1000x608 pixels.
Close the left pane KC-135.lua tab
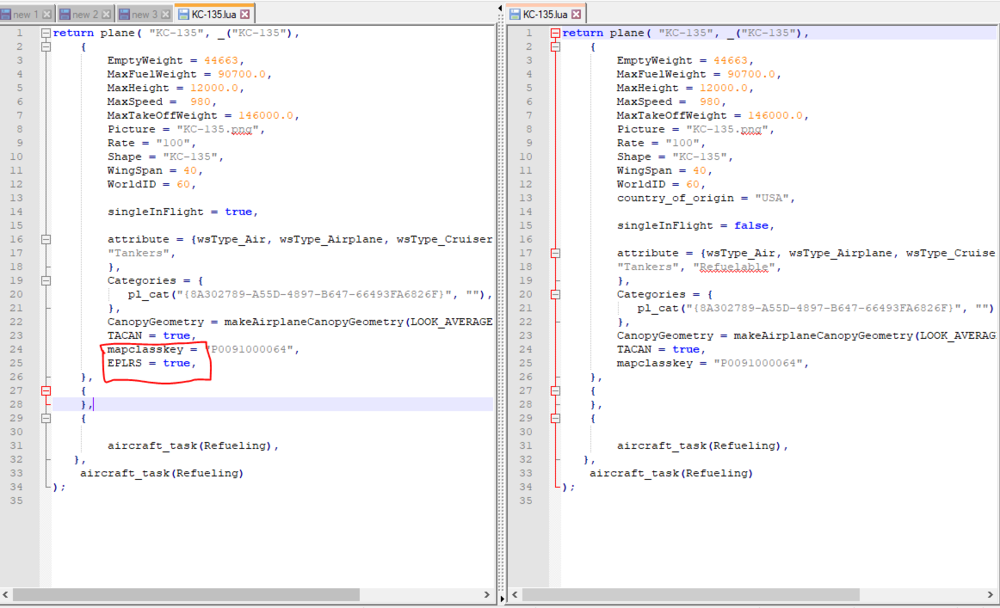click(245, 14)
